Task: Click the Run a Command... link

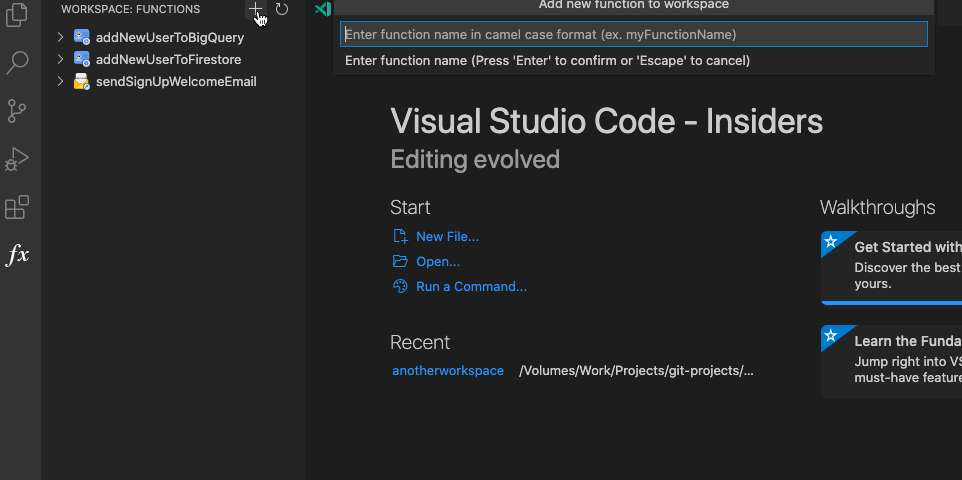Action: [471, 287]
